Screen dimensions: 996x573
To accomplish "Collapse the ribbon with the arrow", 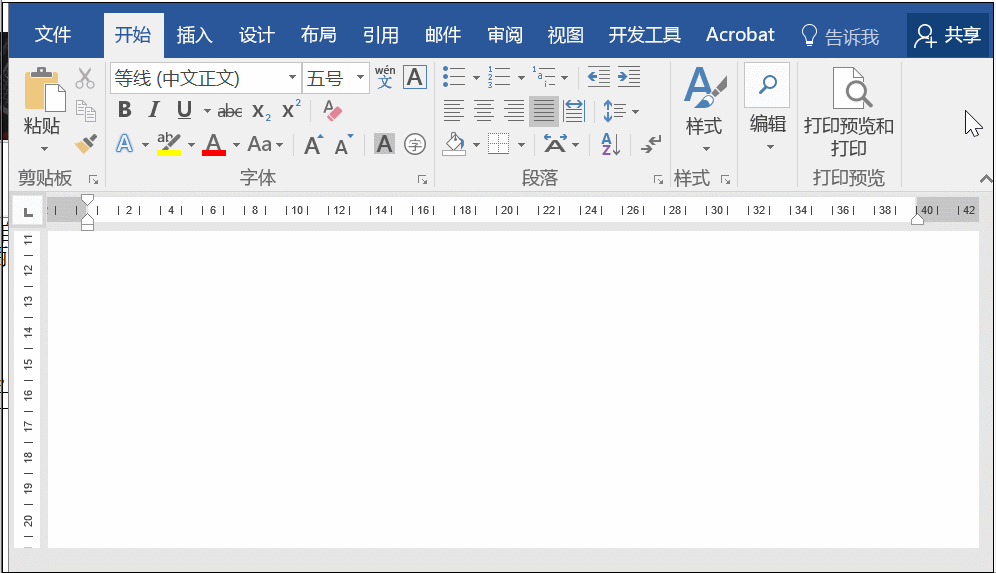I will (986, 179).
